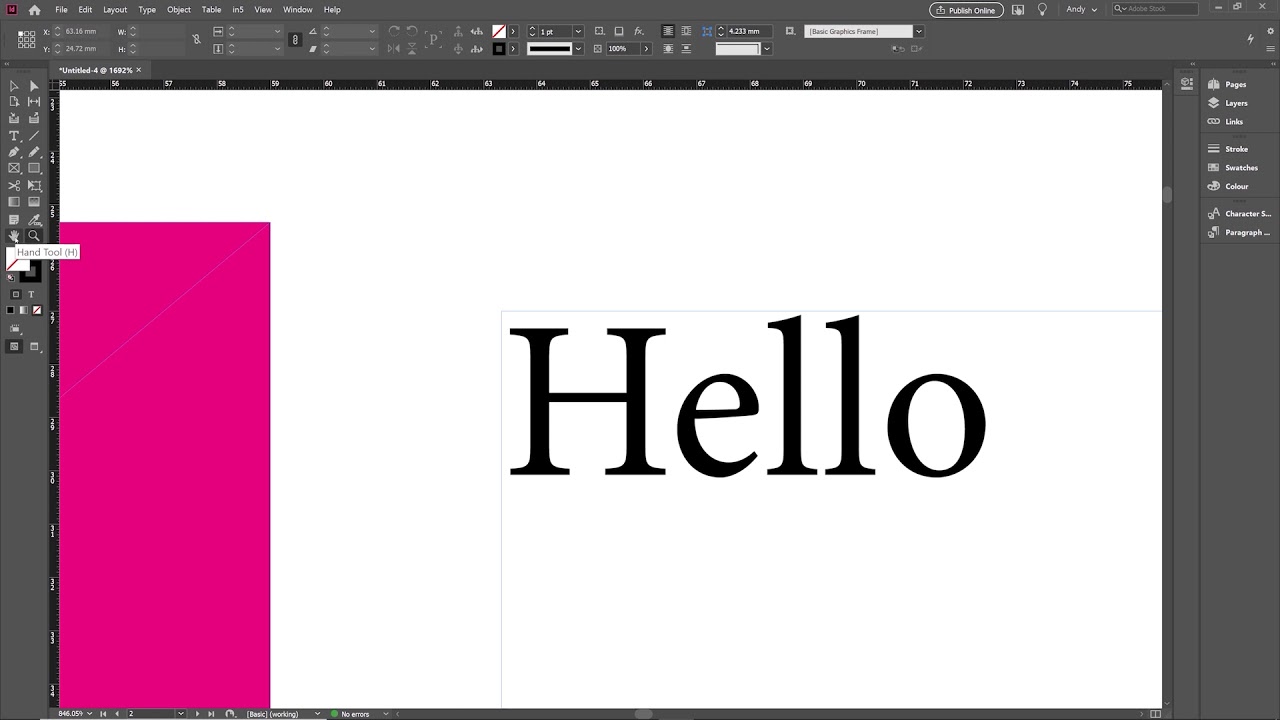Apply None from toolbox bottom swatches
Viewport: 1280px width, 720px height.
pos(37,310)
